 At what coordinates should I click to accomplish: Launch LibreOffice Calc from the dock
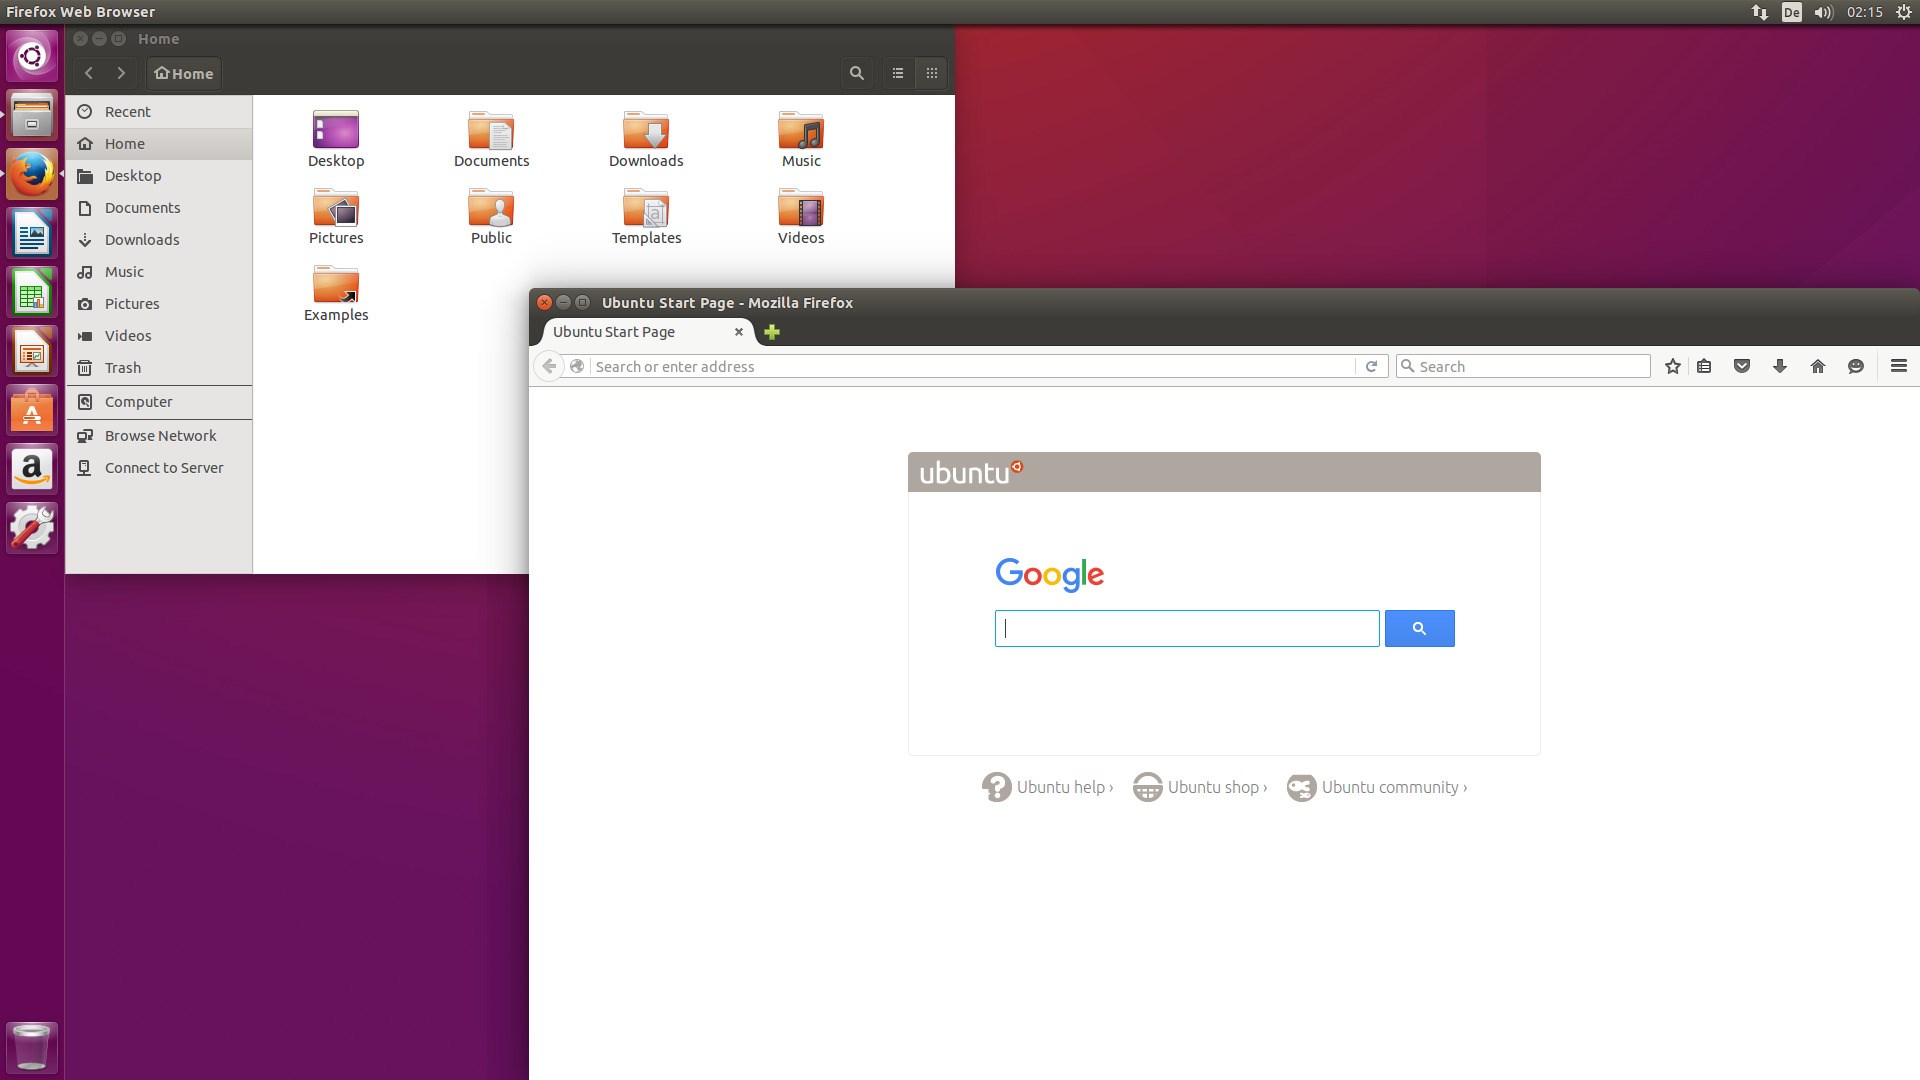(x=32, y=293)
